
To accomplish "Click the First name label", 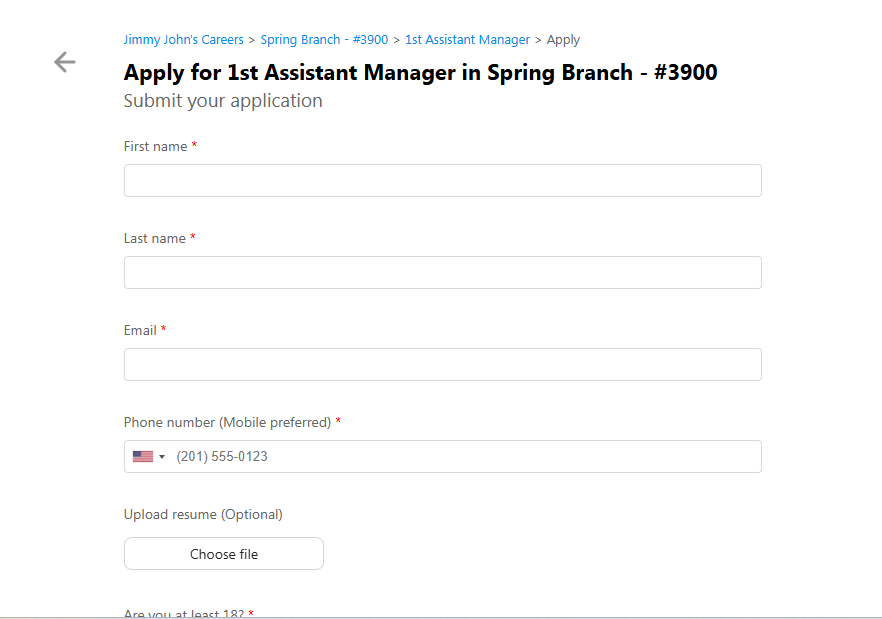I will pyautogui.click(x=155, y=146).
